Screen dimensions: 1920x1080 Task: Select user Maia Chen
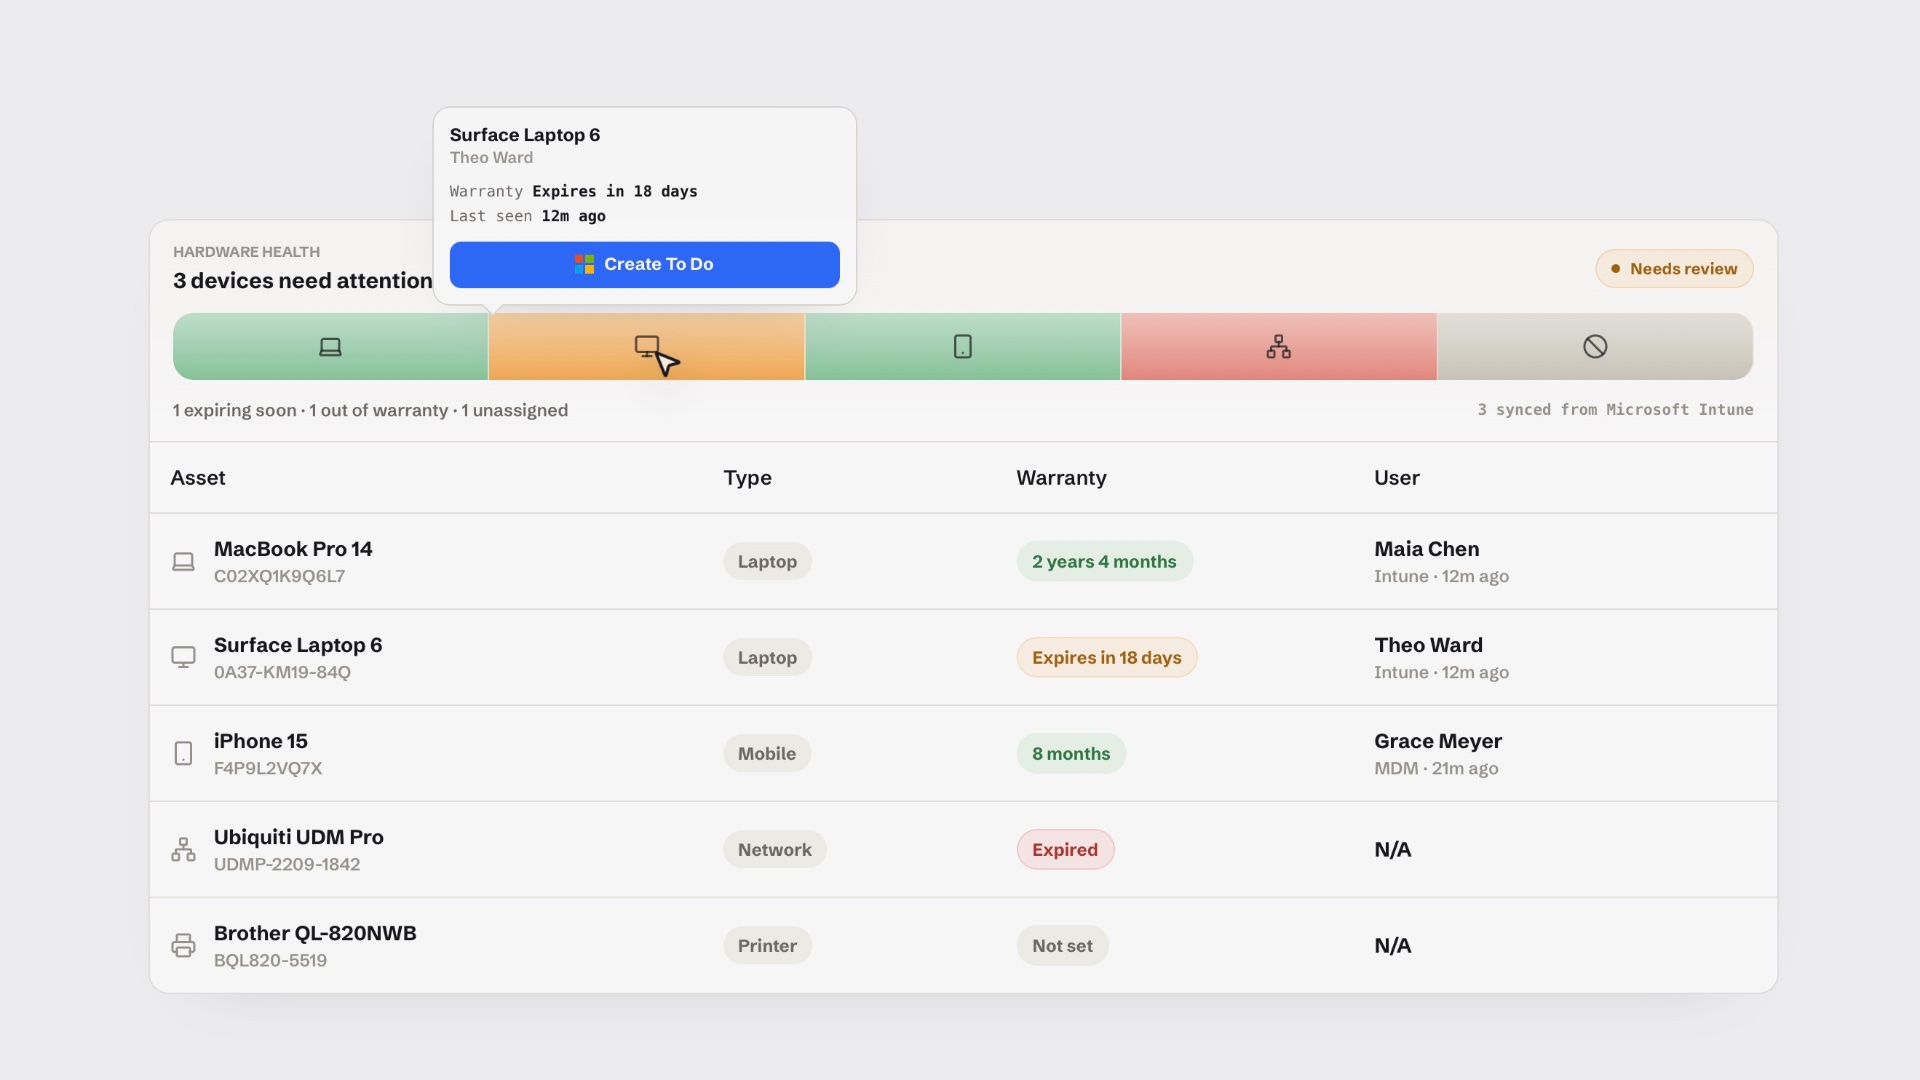pyautogui.click(x=1426, y=549)
